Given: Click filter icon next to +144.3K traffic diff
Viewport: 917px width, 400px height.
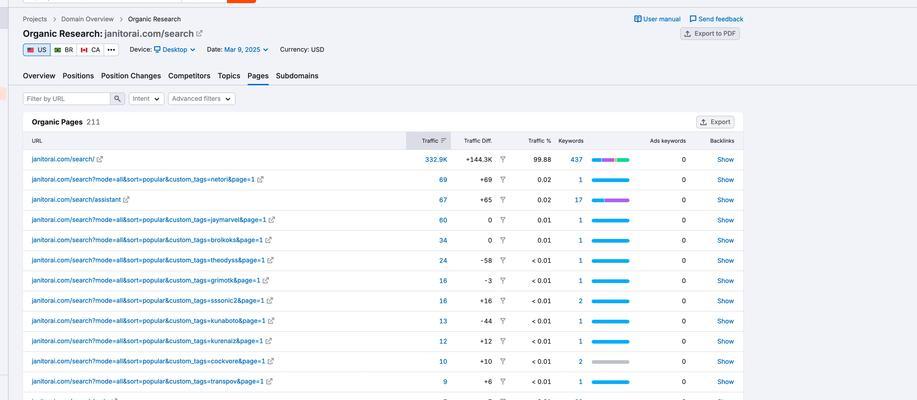Looking at the screenshot, I should coord(502,159).
